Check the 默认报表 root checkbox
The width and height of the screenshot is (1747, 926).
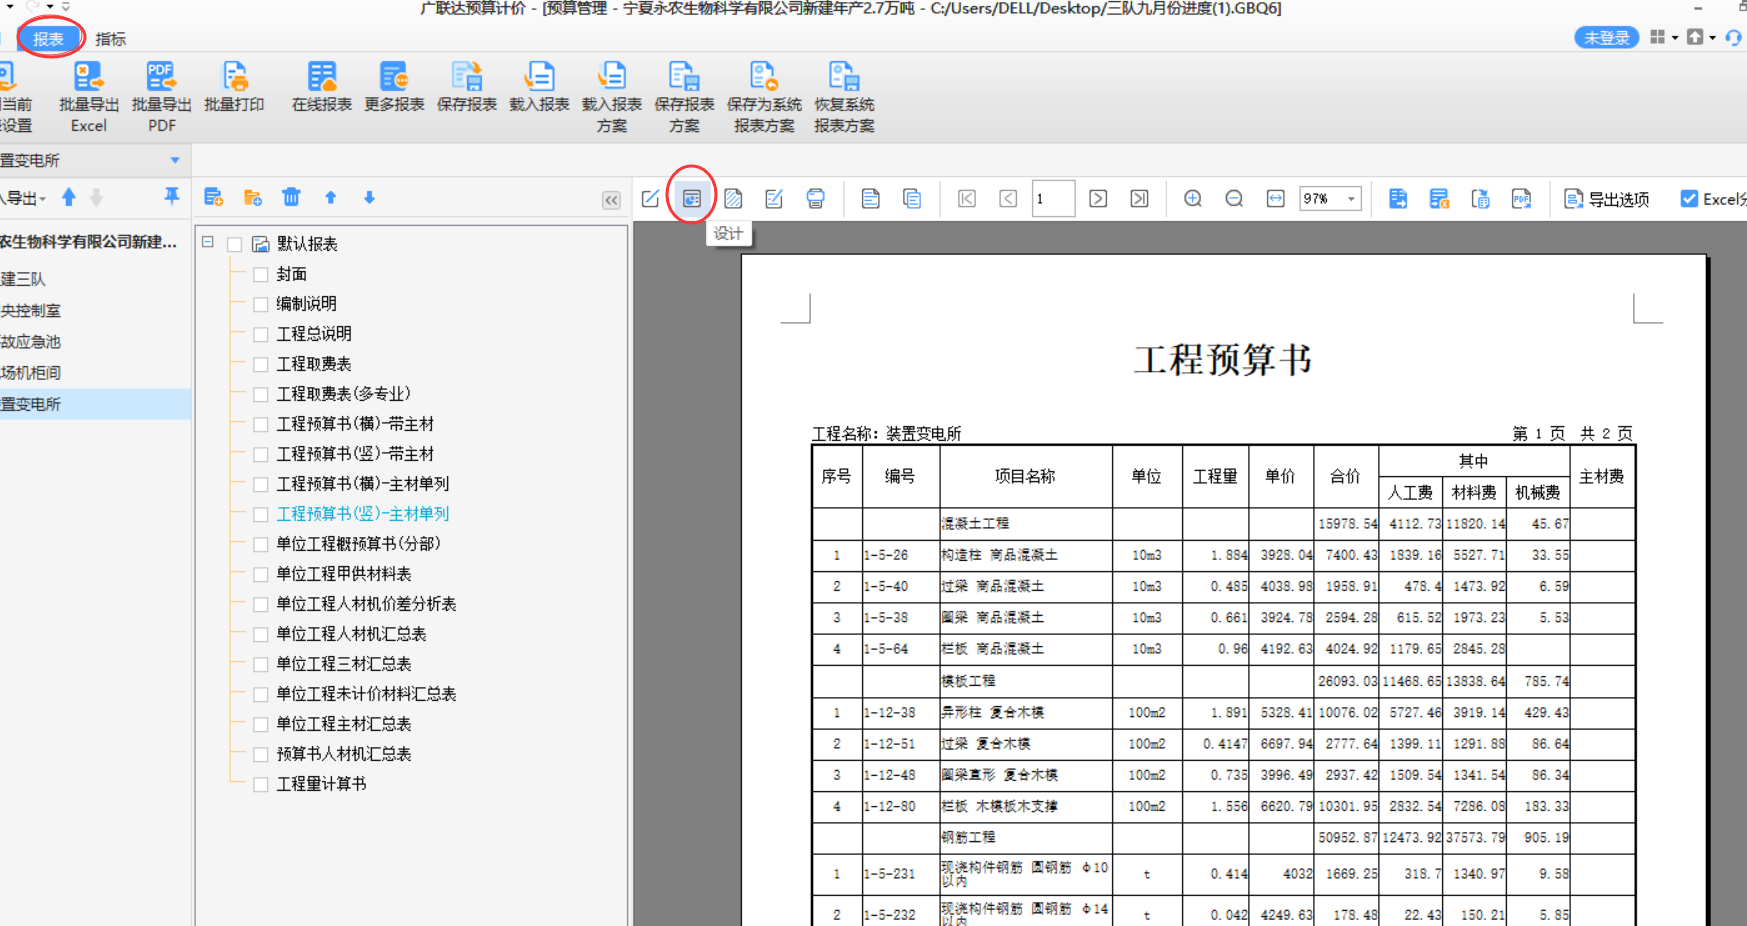click(x=235, y=244)
